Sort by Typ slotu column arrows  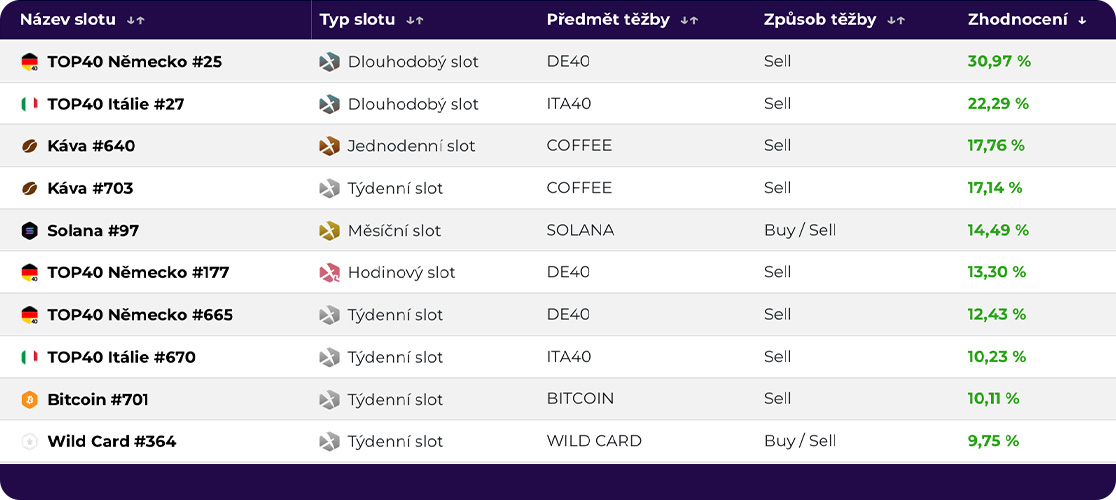coord(415,20)
